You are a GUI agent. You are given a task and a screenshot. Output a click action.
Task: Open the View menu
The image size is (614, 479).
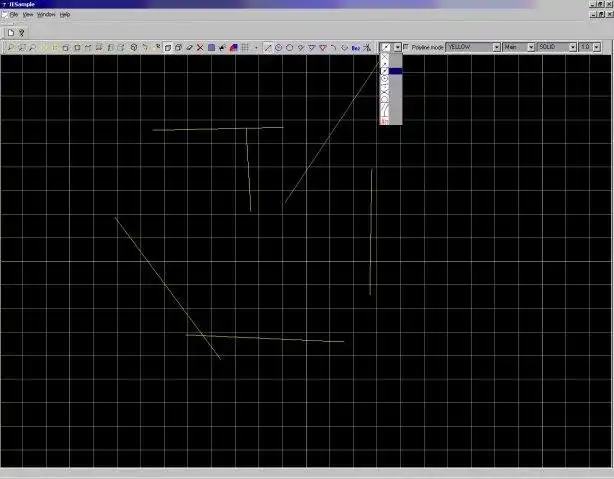[28, 14]
